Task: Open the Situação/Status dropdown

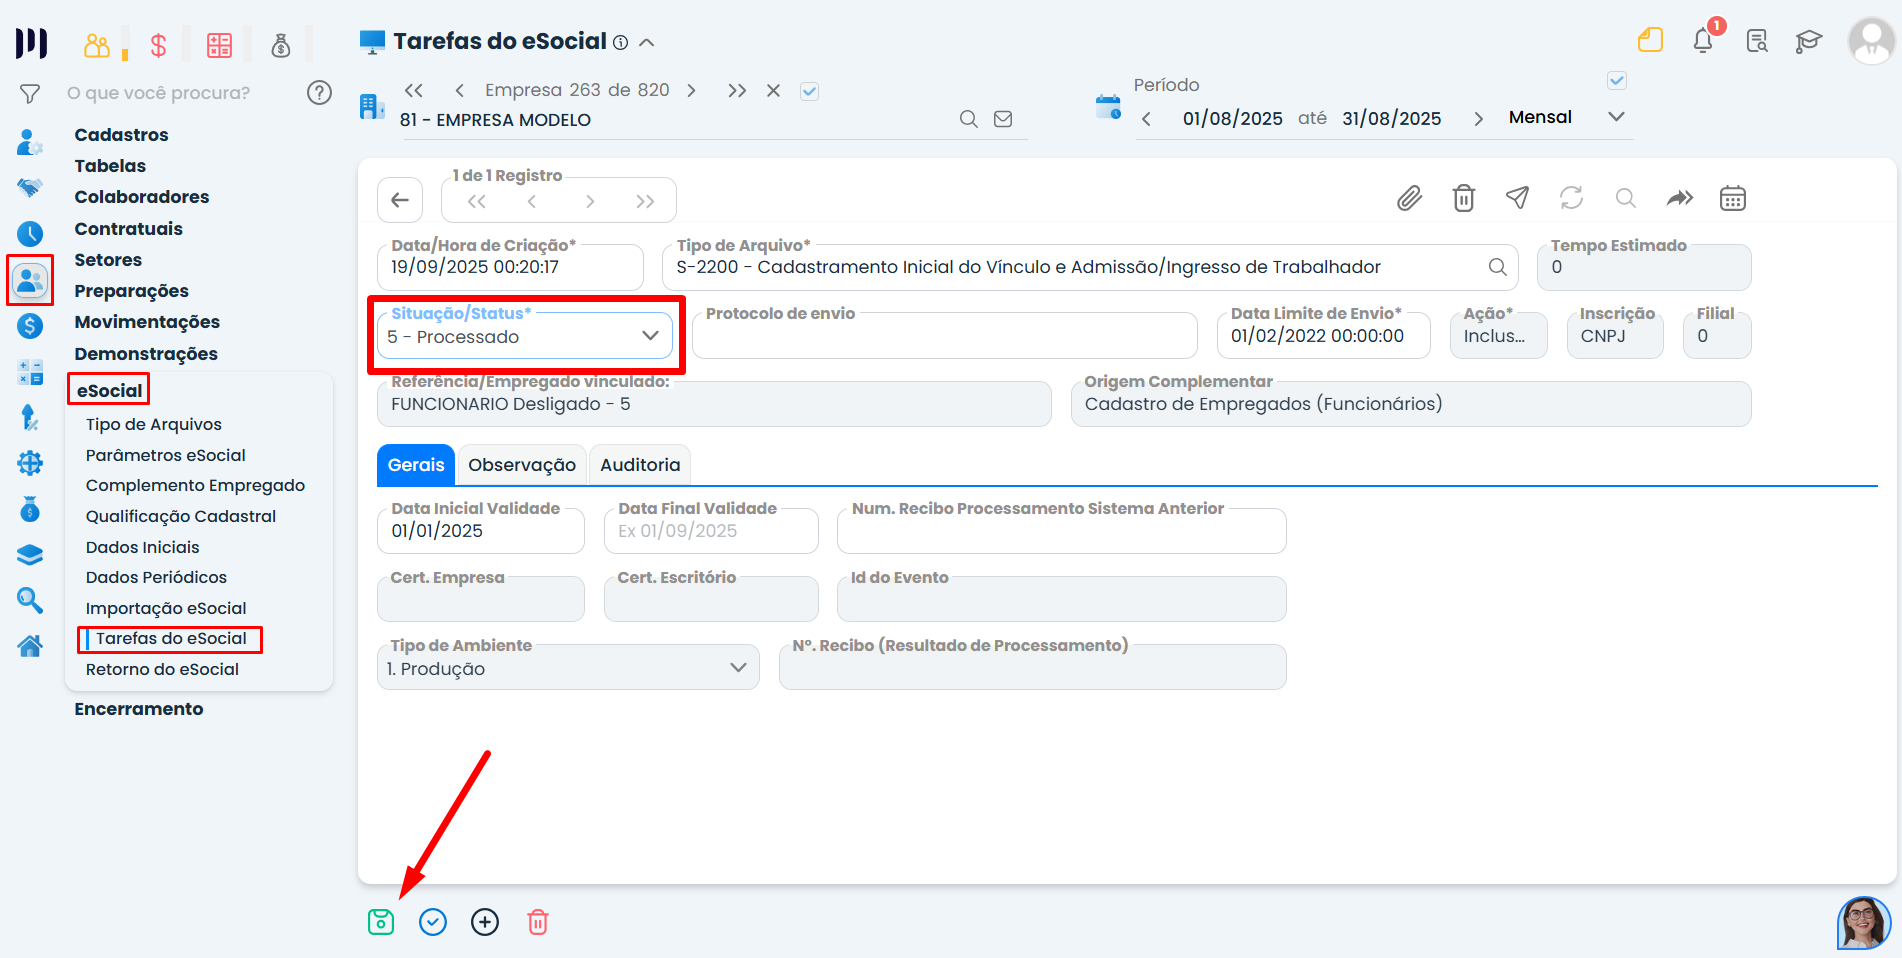Action: (x=525, y=336)
